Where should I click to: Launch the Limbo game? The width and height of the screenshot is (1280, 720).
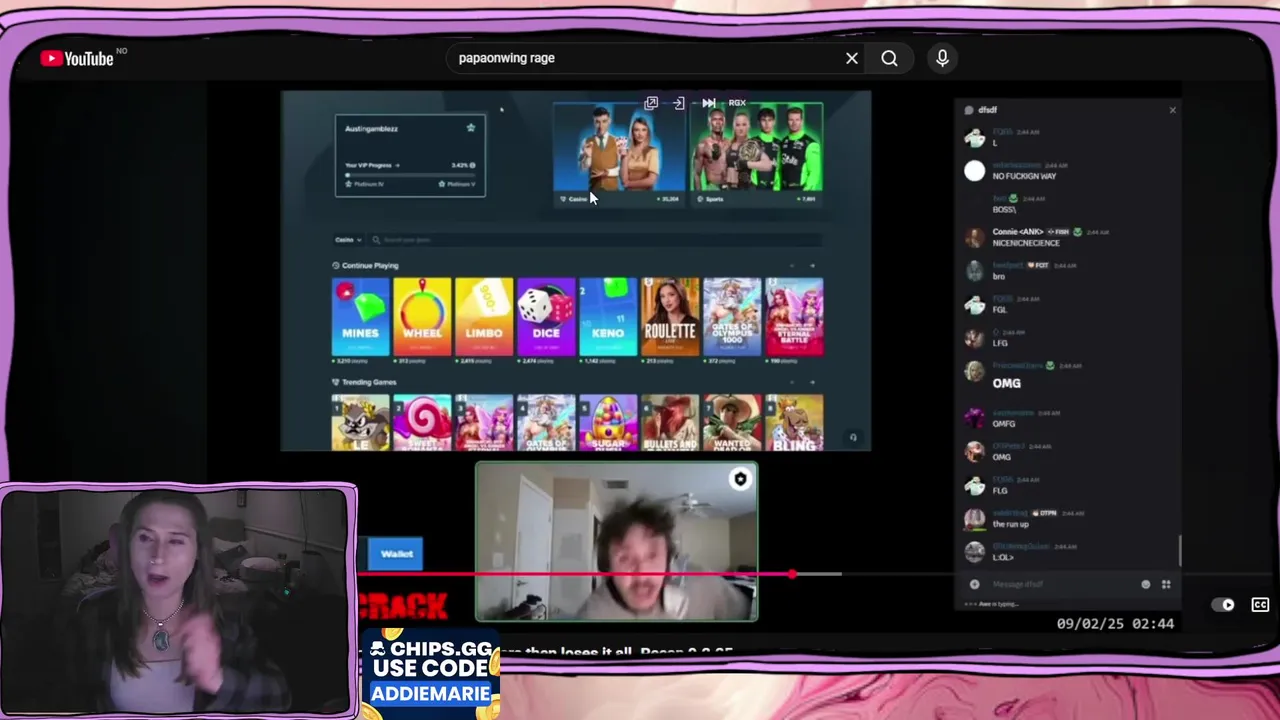tap(484, 316)
